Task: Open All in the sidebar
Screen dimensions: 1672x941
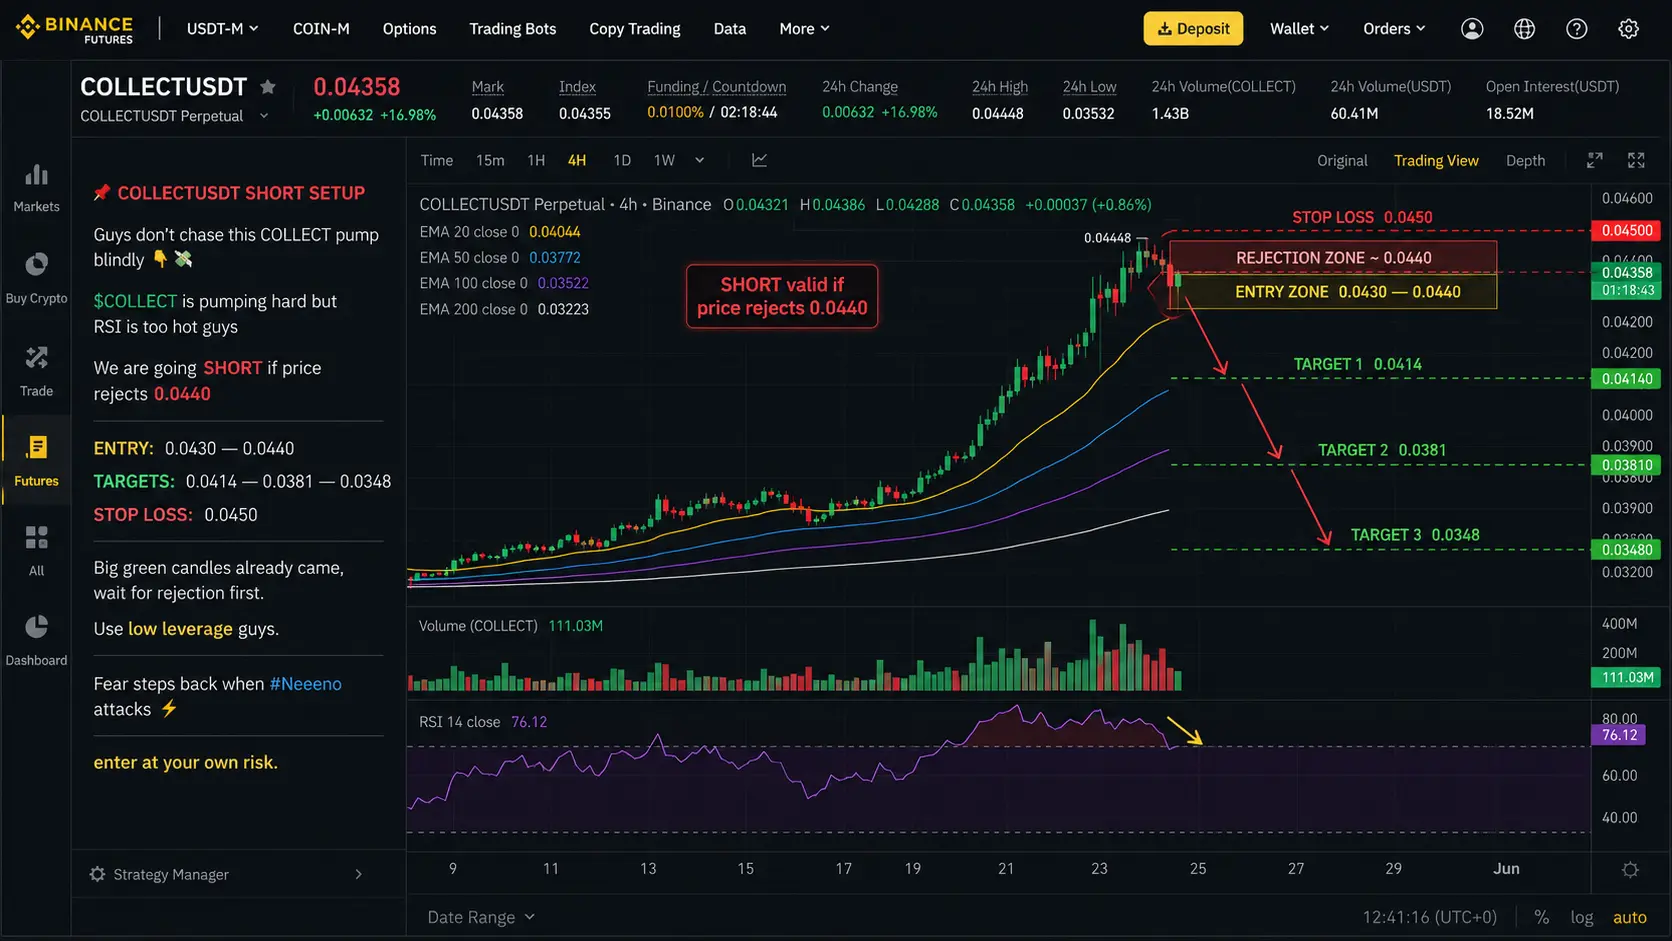Action: click(36, 551)
